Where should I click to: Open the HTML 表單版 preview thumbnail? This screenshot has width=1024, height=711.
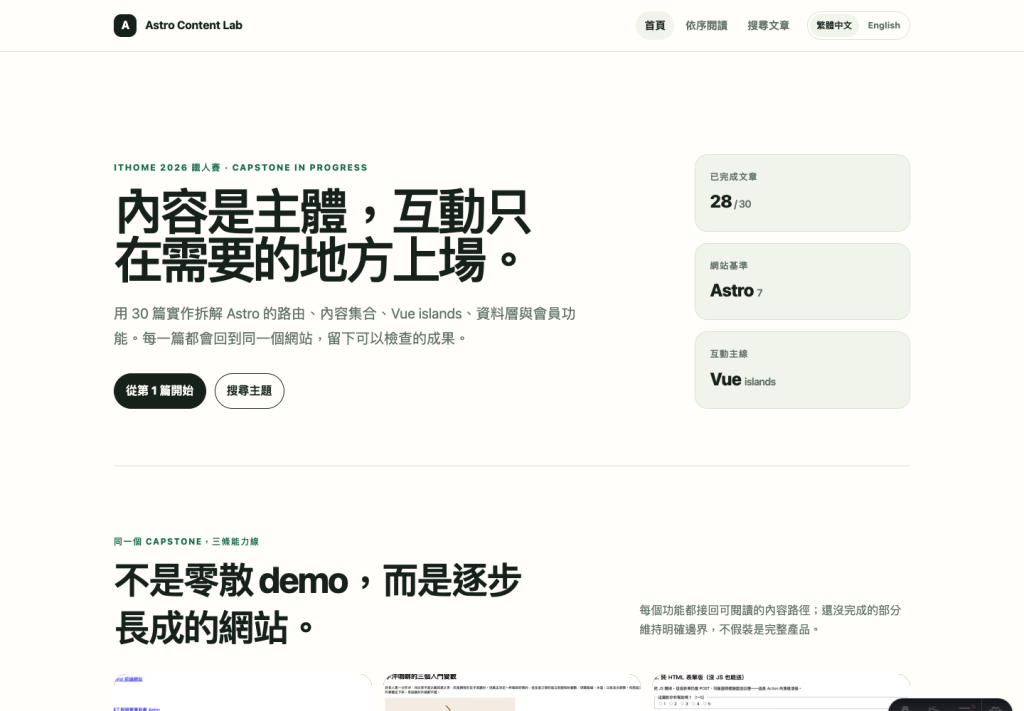tap(782, 692)
